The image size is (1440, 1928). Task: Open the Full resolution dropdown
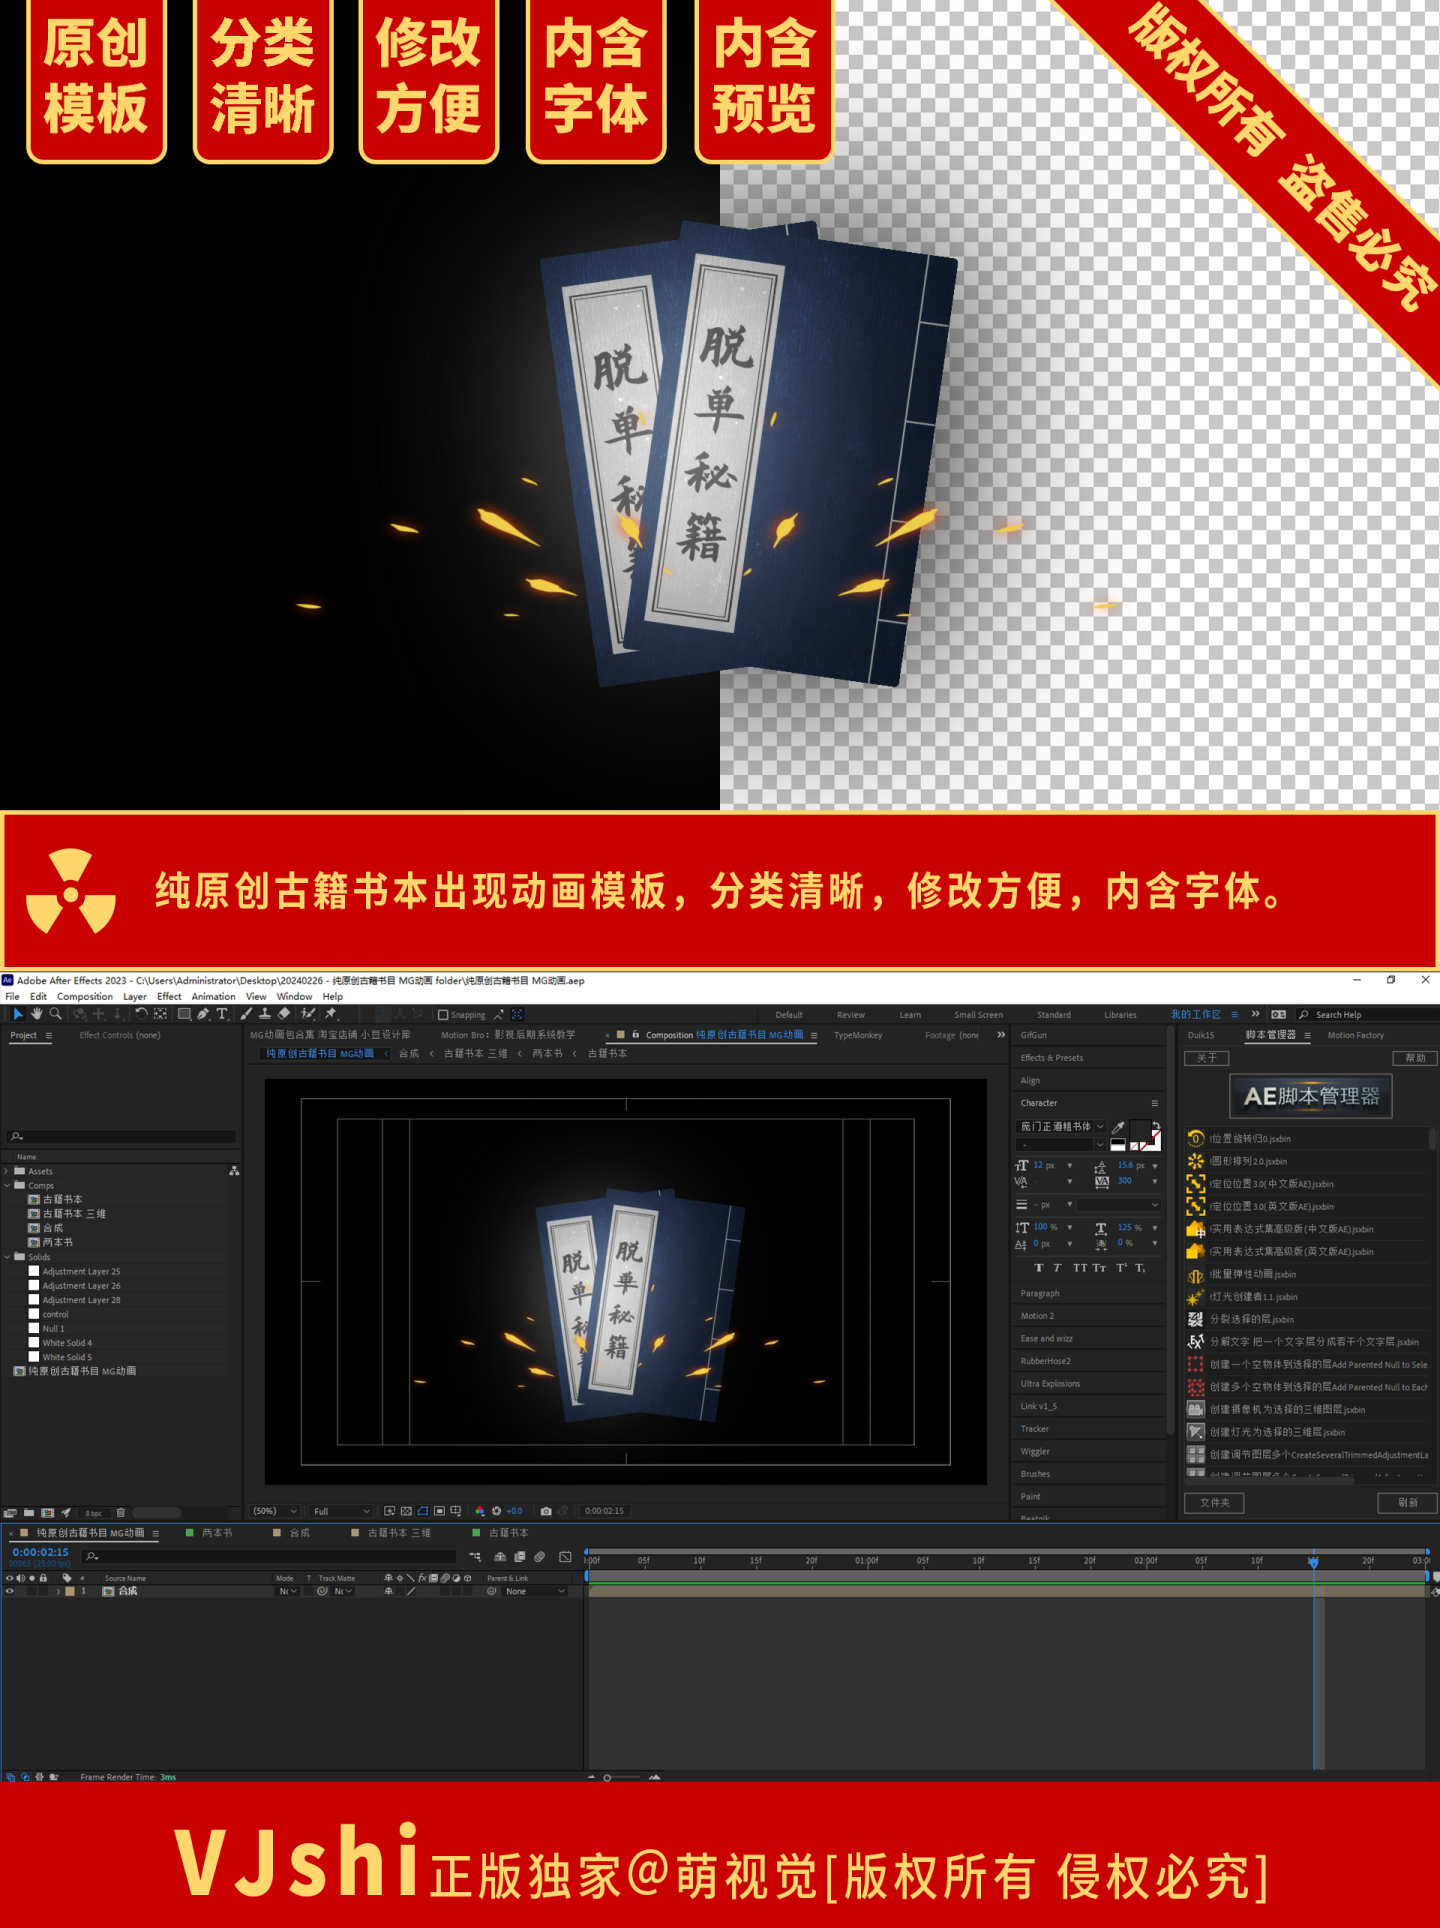[x=341, y=1511]
